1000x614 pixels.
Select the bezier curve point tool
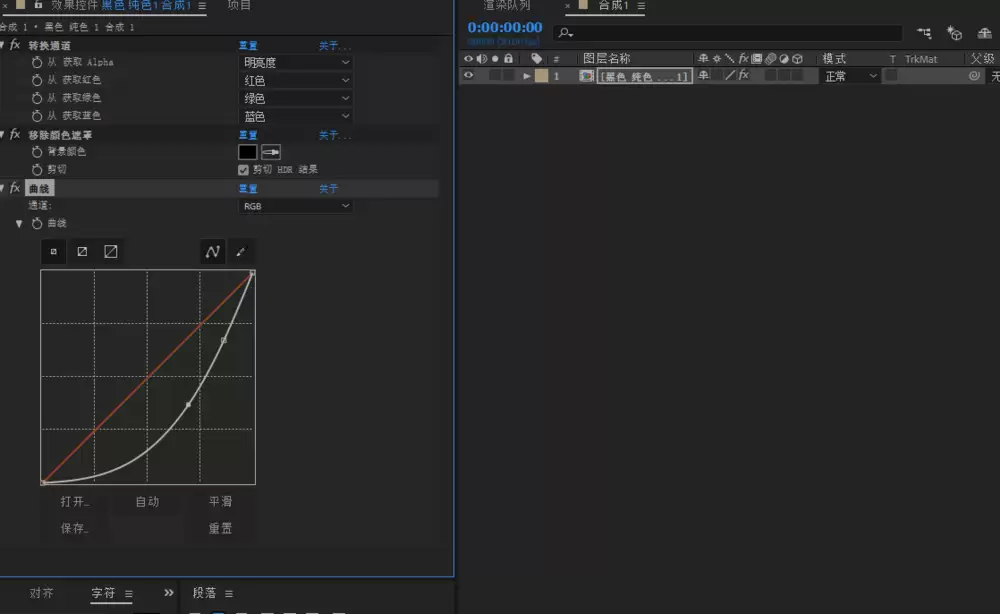[212, 251]
